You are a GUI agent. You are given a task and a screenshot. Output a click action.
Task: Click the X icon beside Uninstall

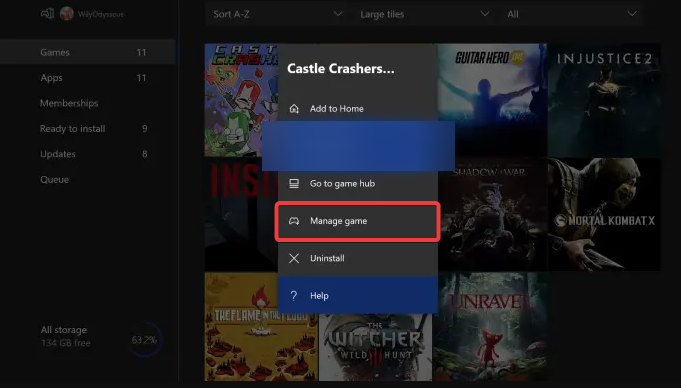[x=294, y=259]
